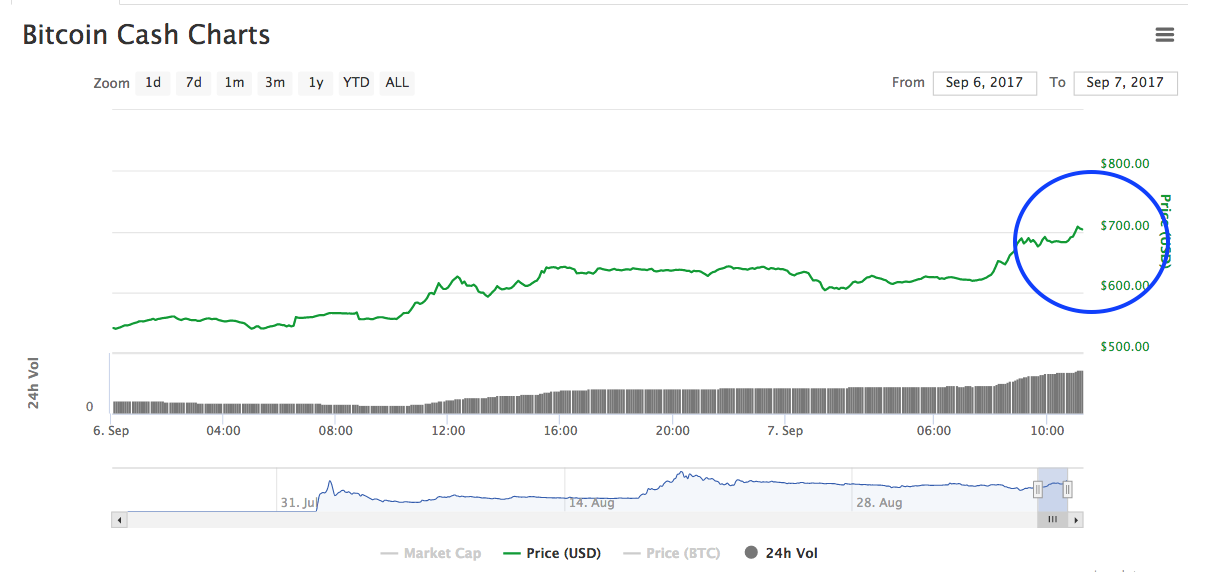Screen dimensions: 1206x572
Task: Set zoom to 3m
Action: click(x=275, y=83)
